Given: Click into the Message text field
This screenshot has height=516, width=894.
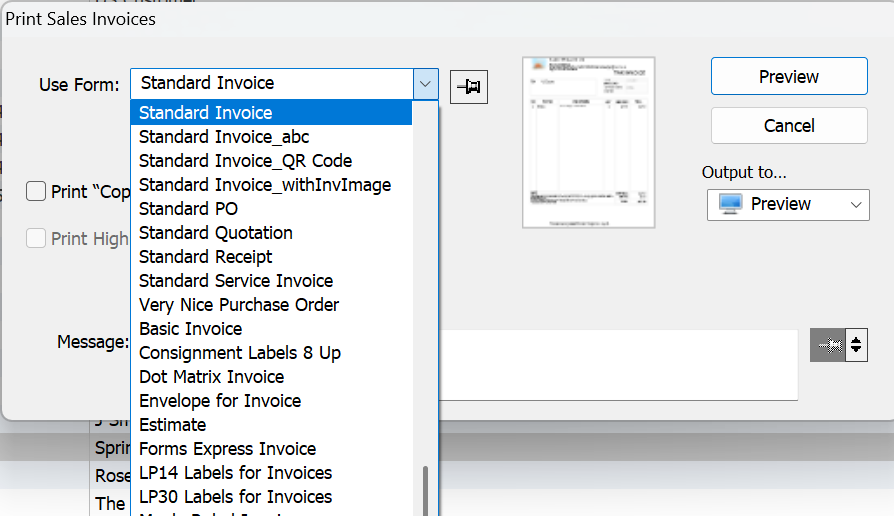Looking at the screenshot, I should pyautogui.click(x=618, y=365).
